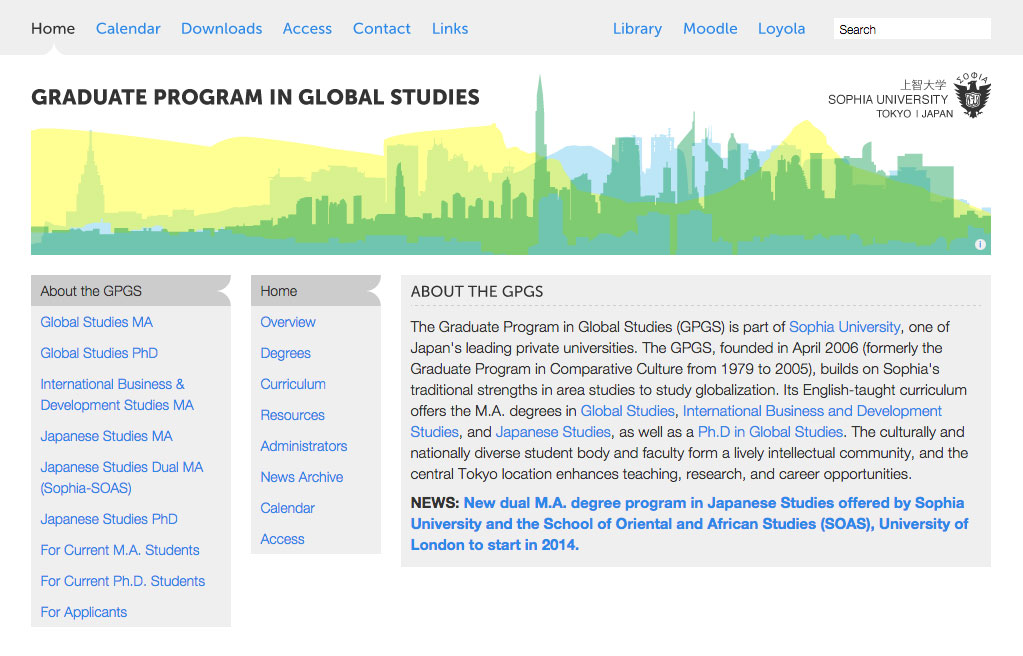Click the info icon on skyline banner
The width and height of the screenshot is (1023, 656).
tap(980, 244)
